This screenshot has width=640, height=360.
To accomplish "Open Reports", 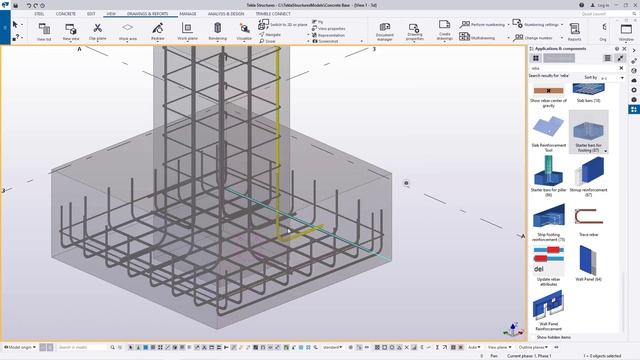I will (x=574, y=32).
